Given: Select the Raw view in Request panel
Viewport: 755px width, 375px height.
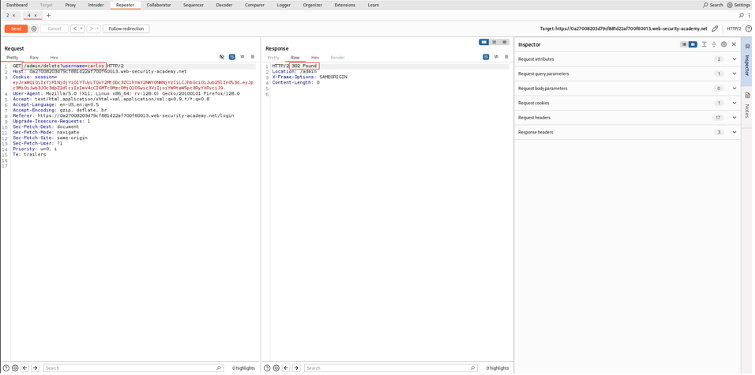Looking at the screenshot, I should [x=34, y=57].
